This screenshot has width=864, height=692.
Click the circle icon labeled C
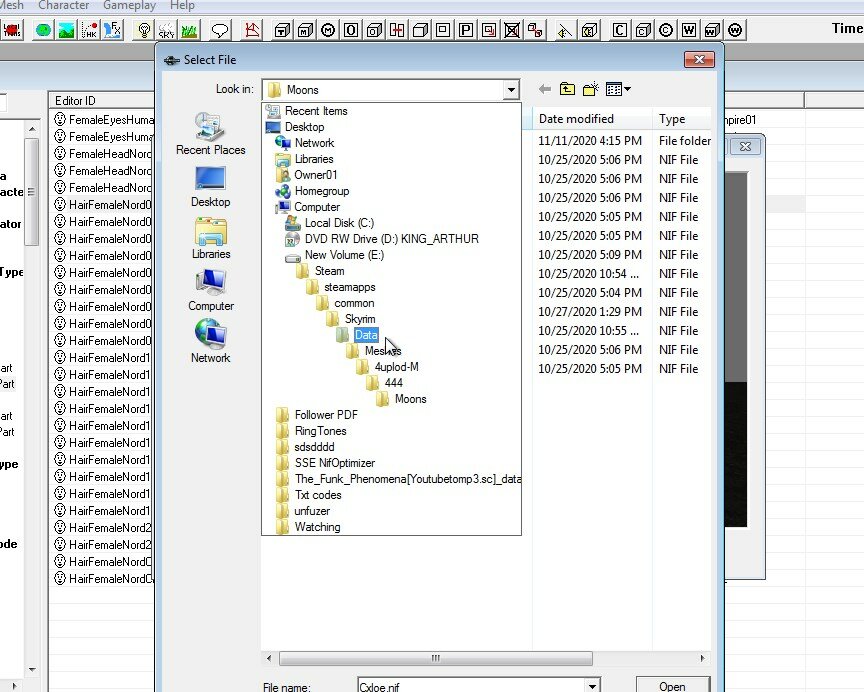point(666,30)
